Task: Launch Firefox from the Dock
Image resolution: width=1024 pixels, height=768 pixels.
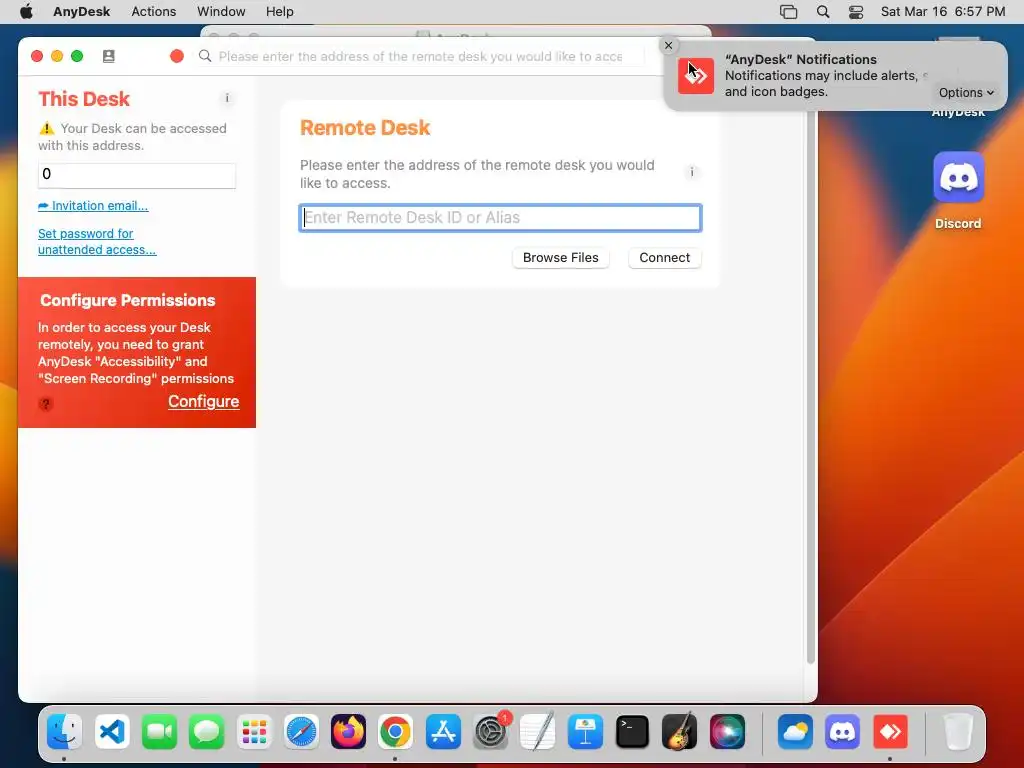Action: click(349, 731)
